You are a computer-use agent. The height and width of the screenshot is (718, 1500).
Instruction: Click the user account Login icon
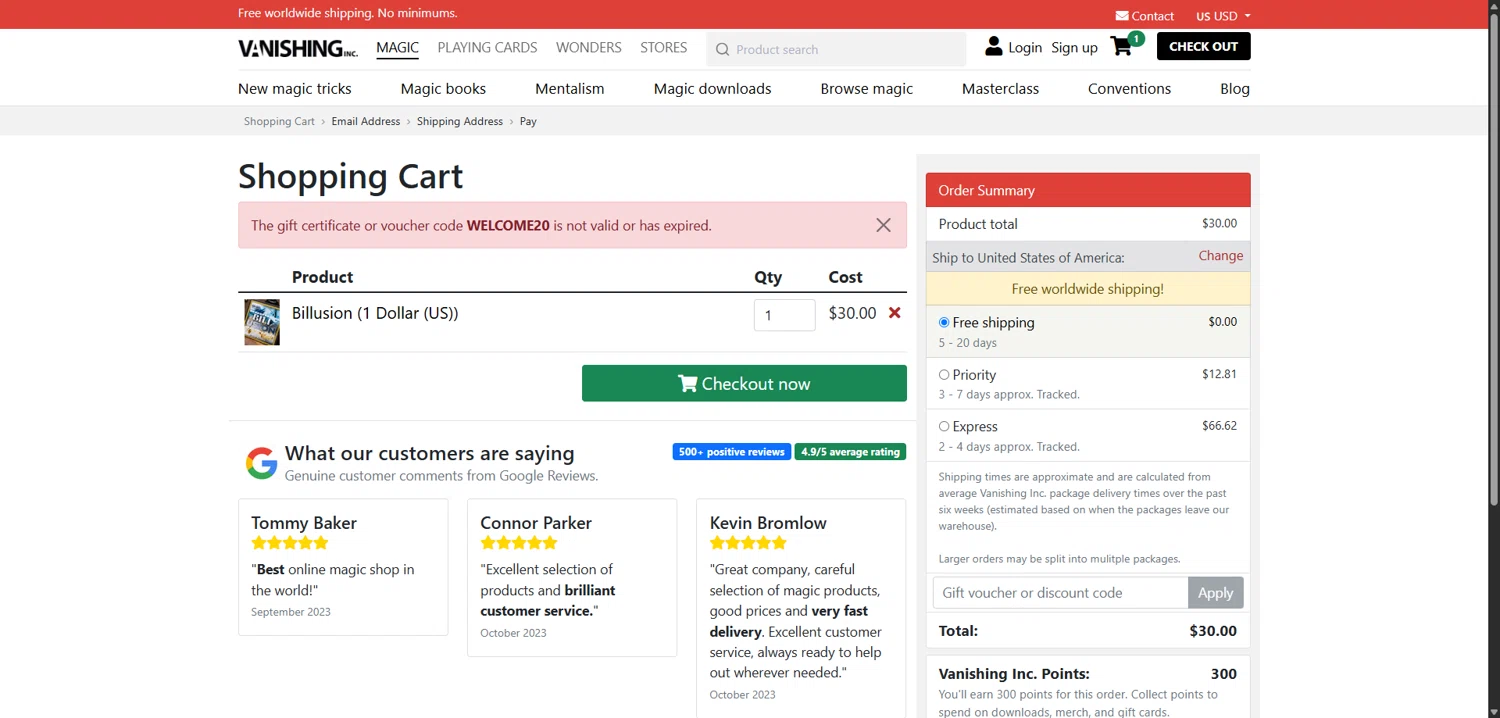[x=994, y=46]
